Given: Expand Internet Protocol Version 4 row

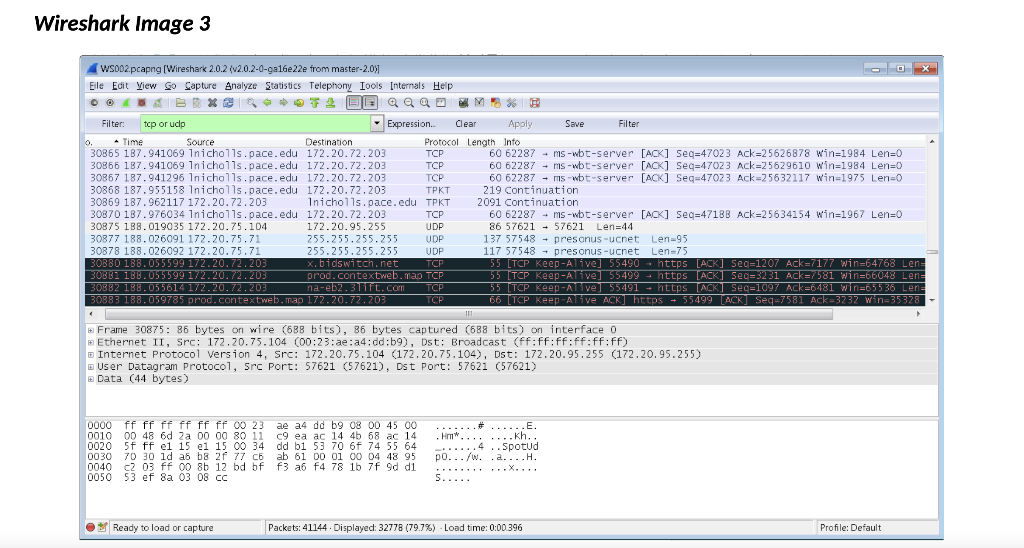Looking at the screenshot, I should tap(91, 355).
